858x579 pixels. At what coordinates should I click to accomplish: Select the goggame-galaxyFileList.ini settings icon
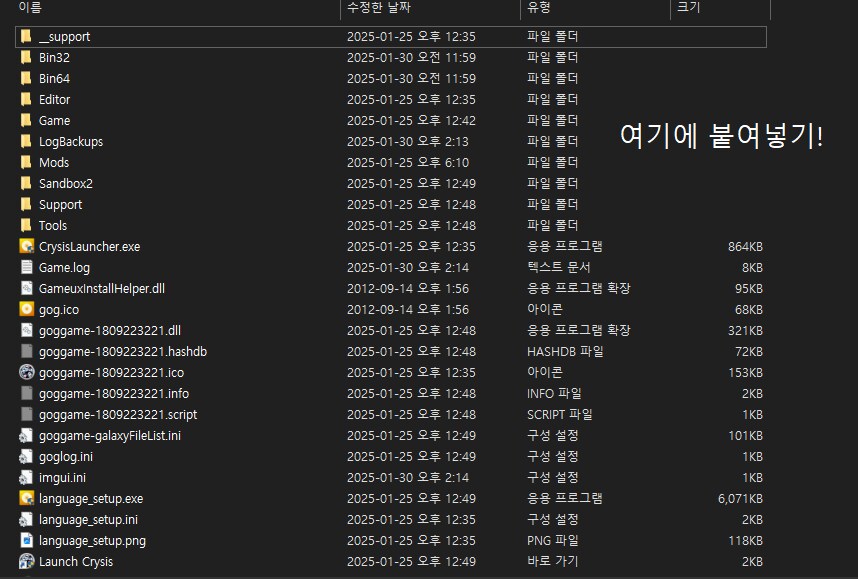[x=26, y=435]
